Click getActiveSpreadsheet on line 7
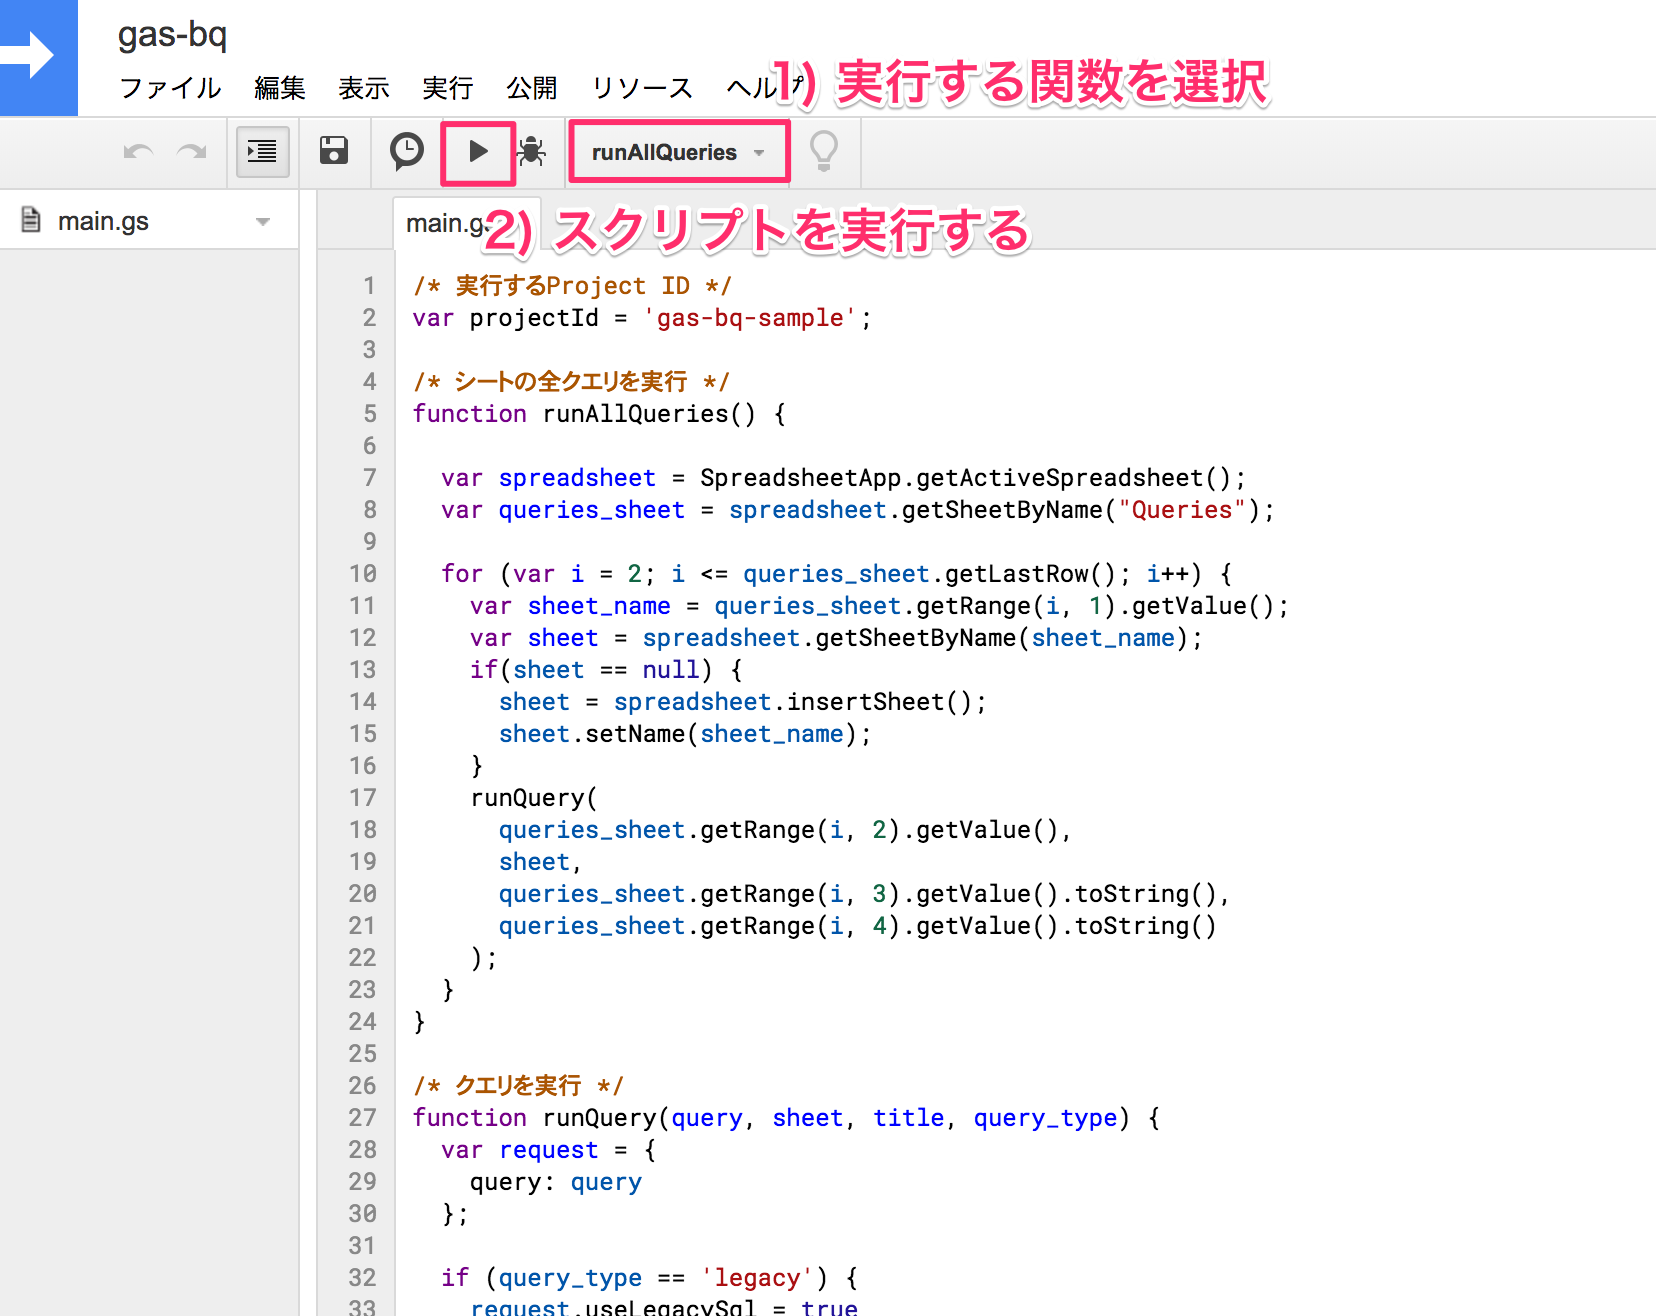Viewport: 1656px width, 1316px height. click(1060, 478)
